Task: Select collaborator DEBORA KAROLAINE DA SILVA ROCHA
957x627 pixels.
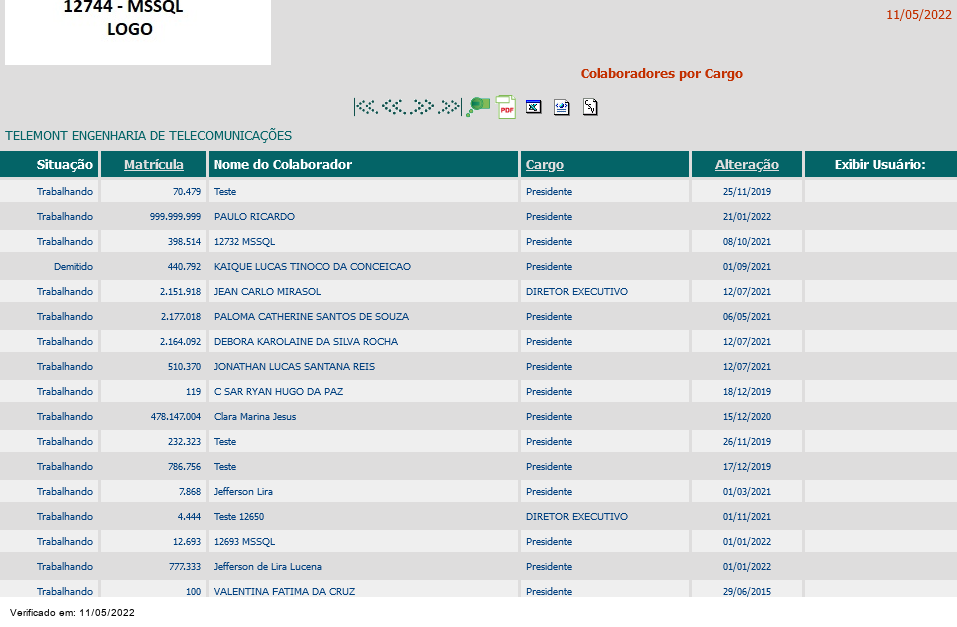Action: (x=306, y=342)
